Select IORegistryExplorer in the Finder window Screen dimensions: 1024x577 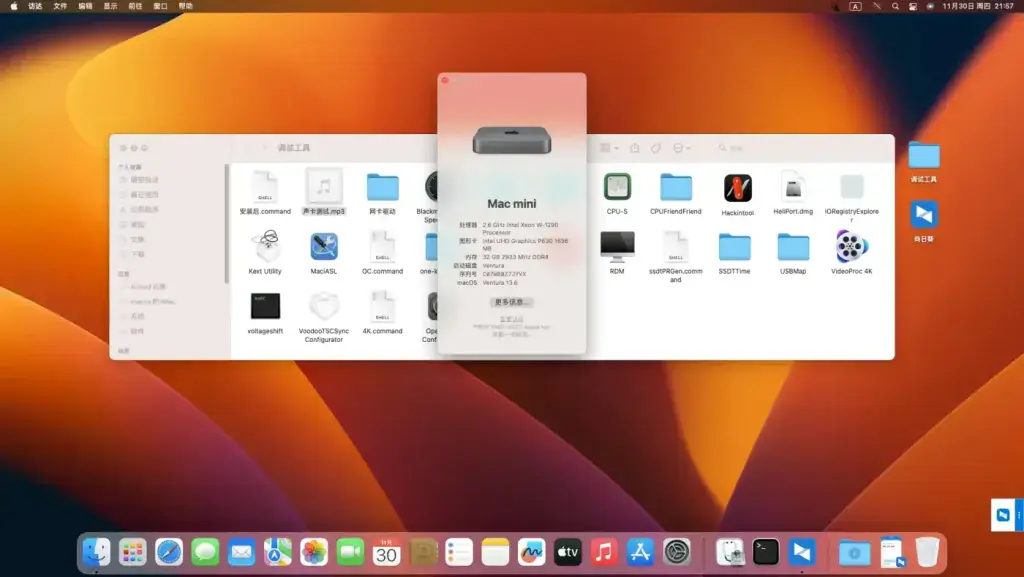[852, 188]
